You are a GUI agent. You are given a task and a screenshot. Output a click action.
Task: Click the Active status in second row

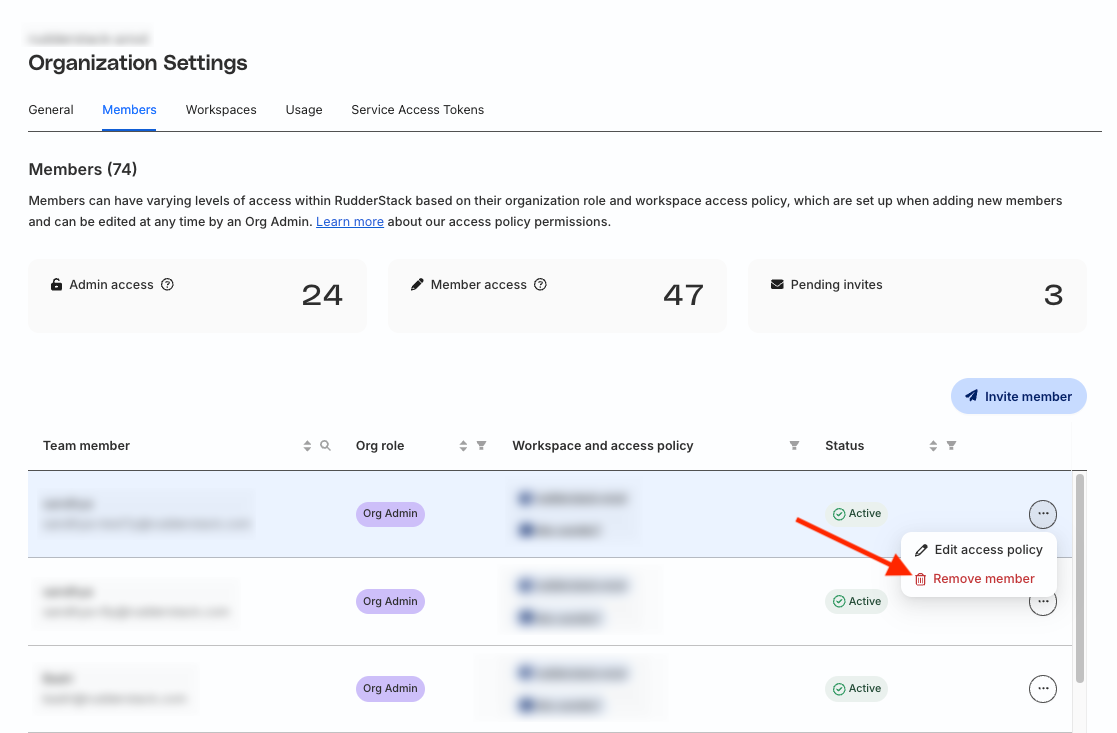pos(857,601)
